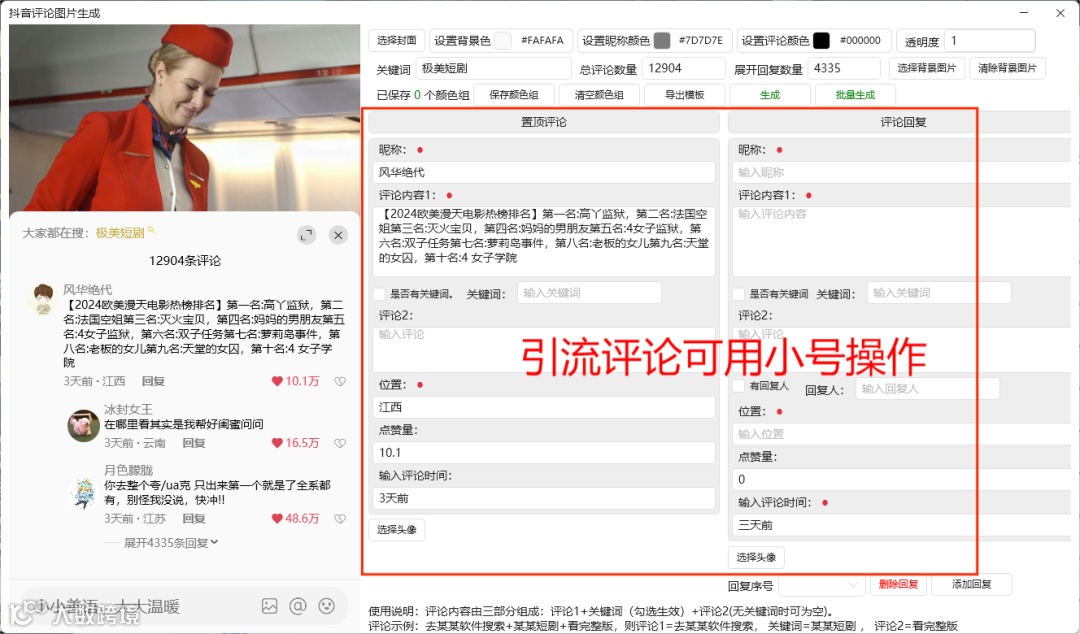Enable 是否有关键词 checkbox under 评论回复
The height and width of the screenshot is (634, 1080).
[x=738, y=294]
